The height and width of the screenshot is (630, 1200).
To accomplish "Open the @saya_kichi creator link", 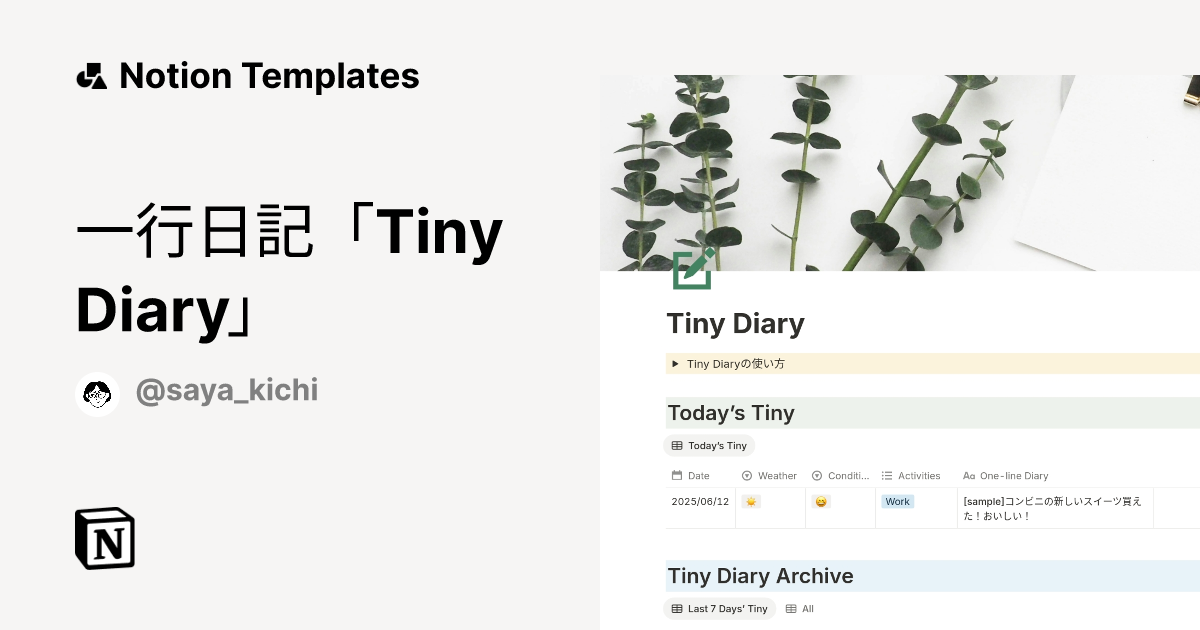I will pos(226,390).
